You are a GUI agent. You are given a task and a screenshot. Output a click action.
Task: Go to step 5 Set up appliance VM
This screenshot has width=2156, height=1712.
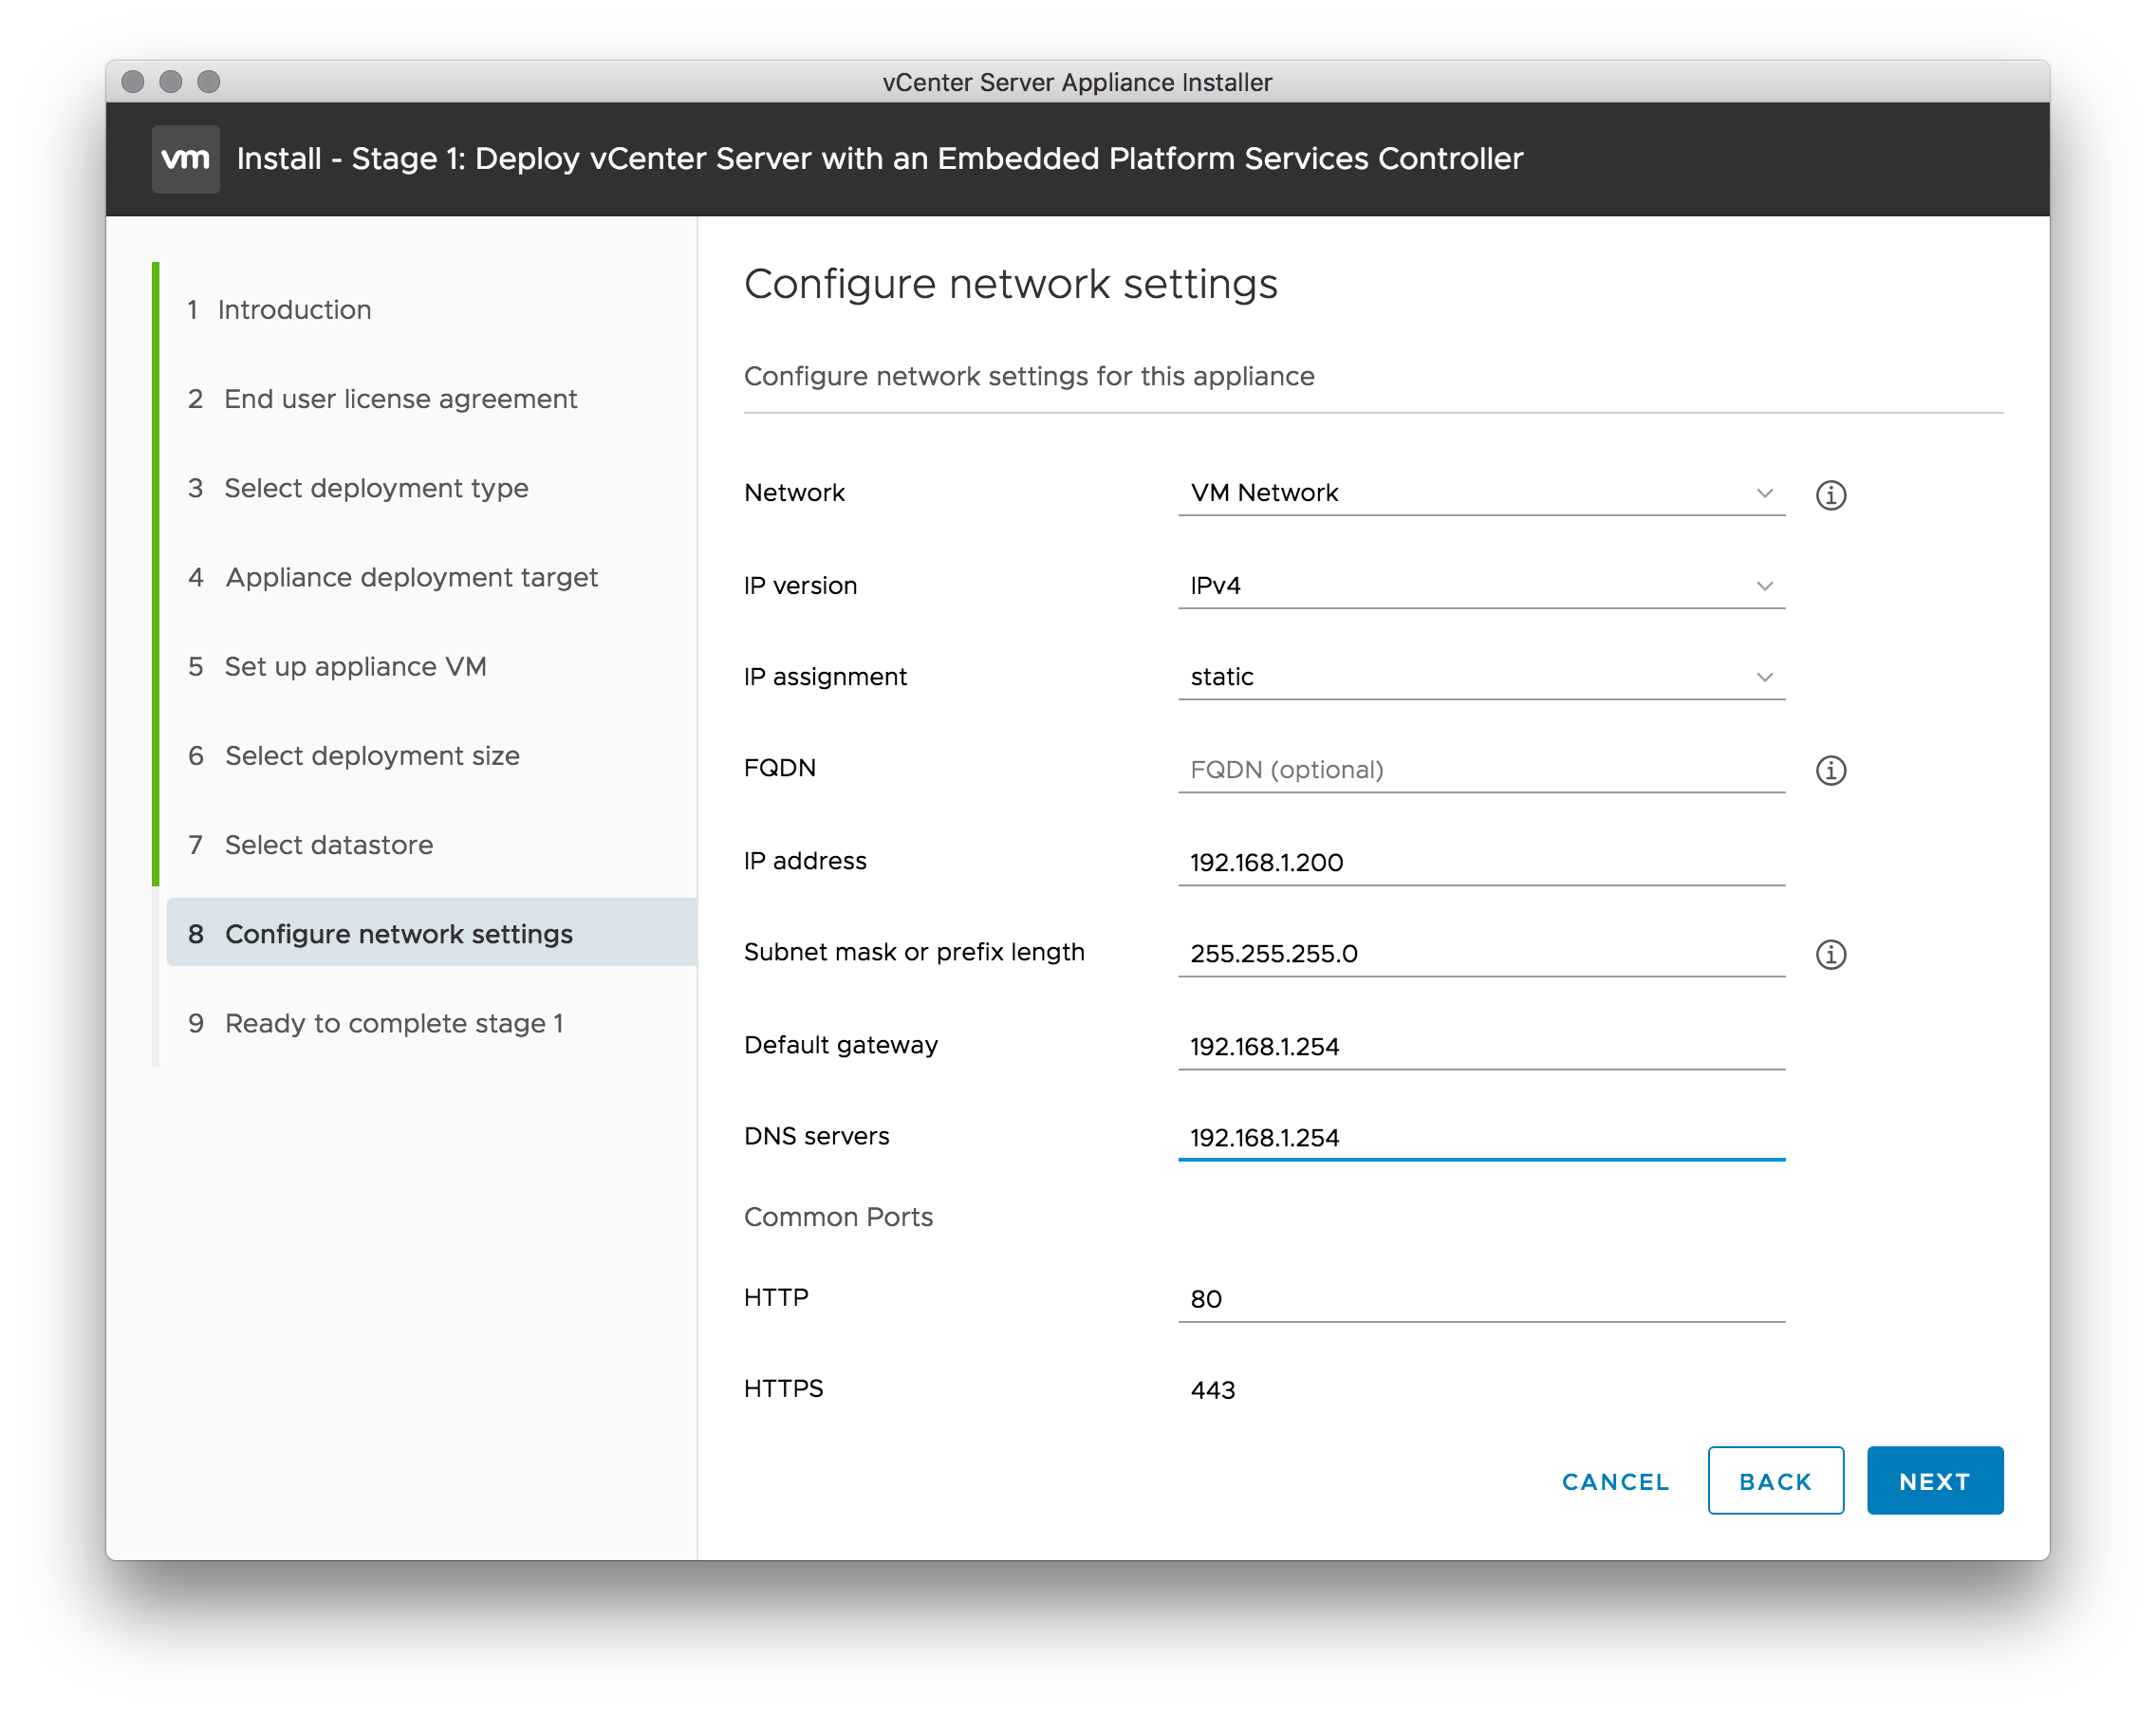[x=337, y=665]
